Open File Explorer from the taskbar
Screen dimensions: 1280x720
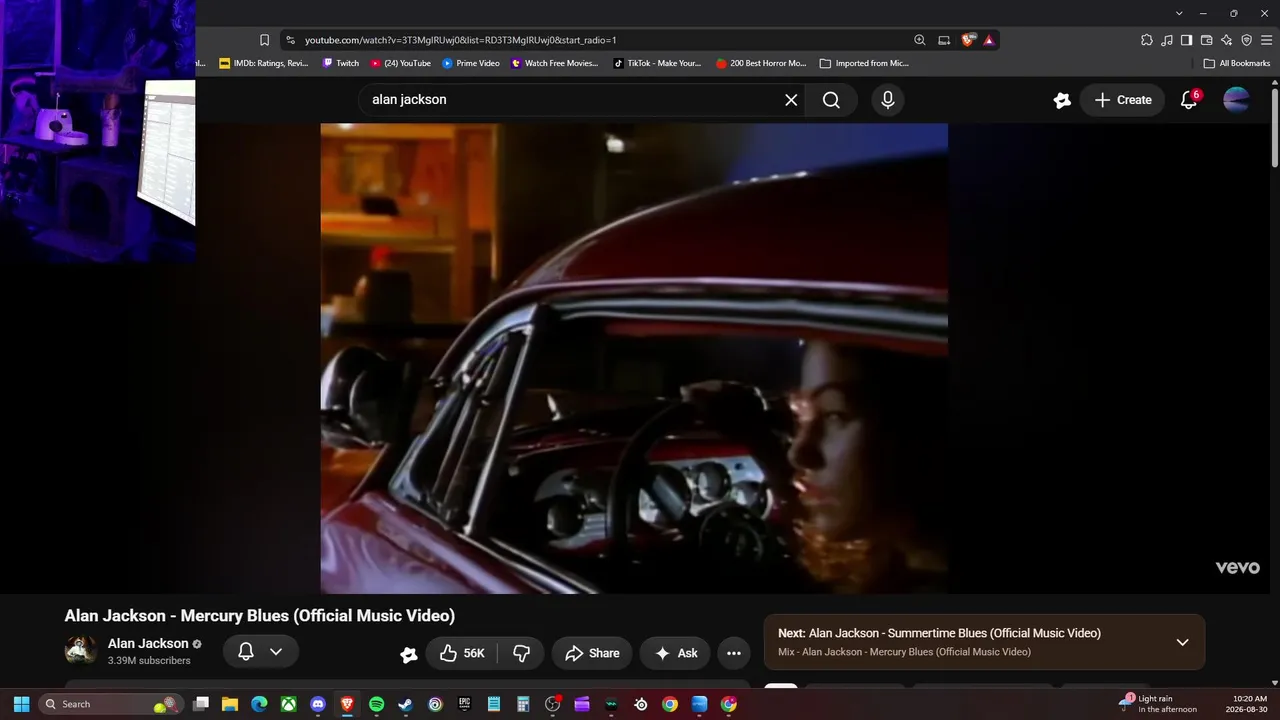click(x=230, y=704)
